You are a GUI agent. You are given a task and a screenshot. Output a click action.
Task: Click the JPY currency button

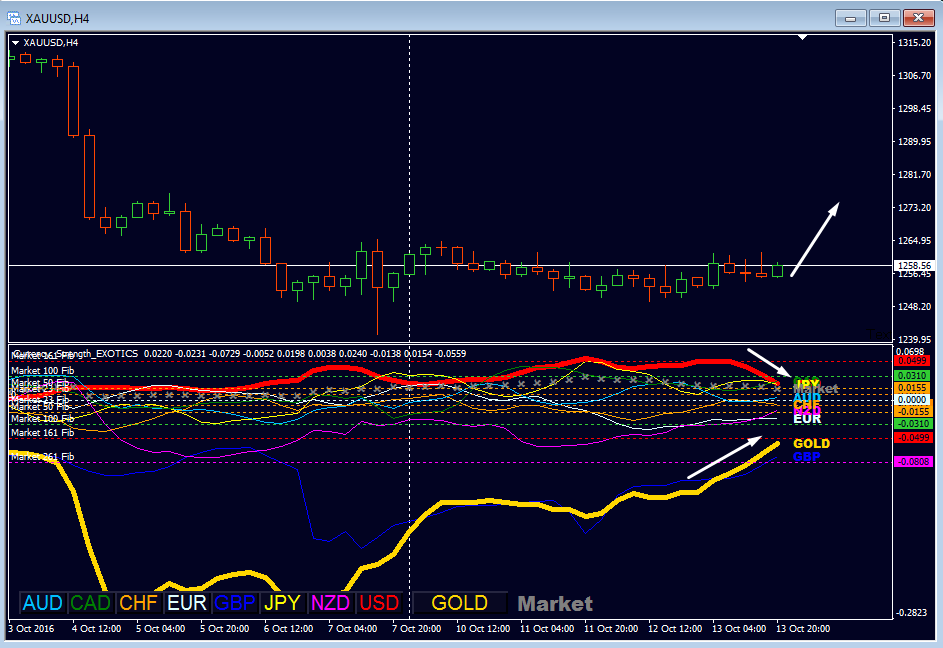tap(282, 603)
